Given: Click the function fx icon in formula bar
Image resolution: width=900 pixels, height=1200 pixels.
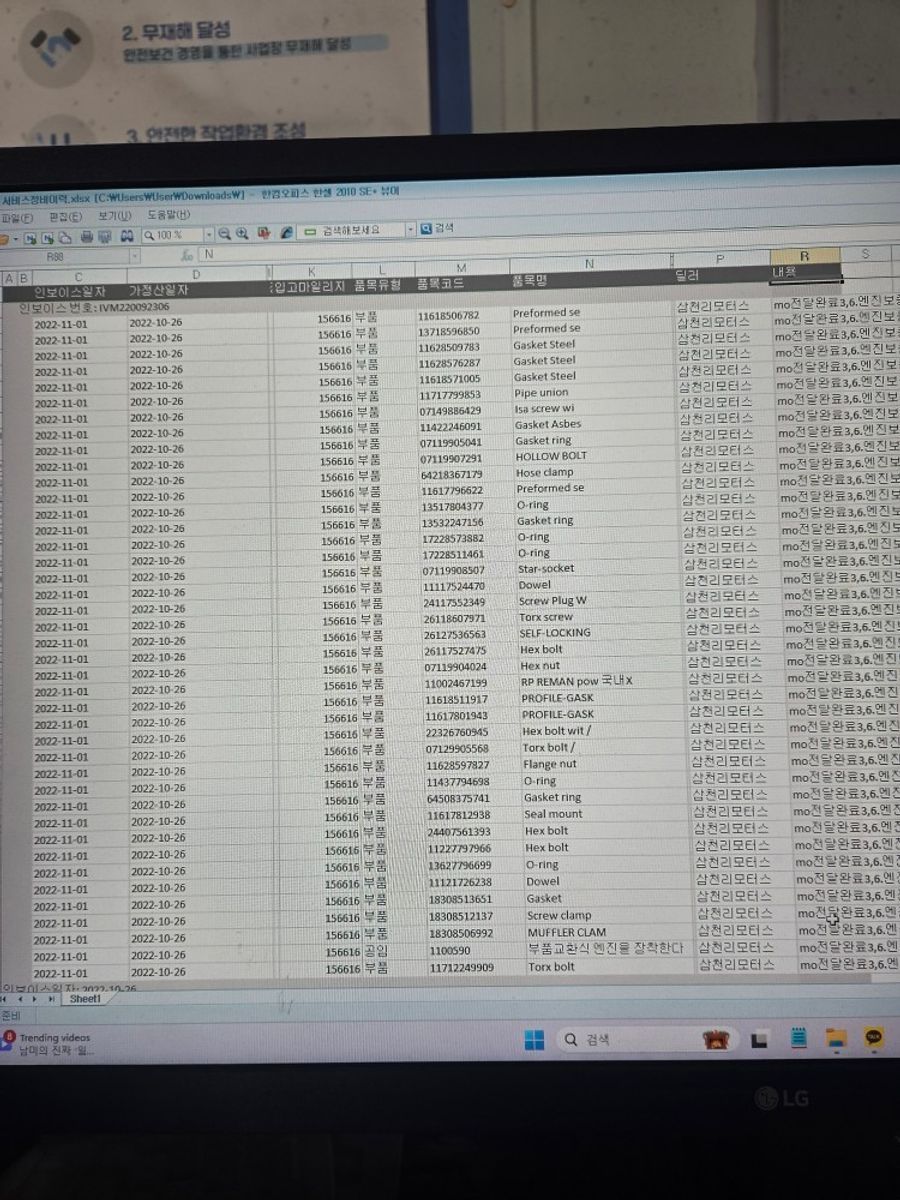Looking at the screenshot, I should [187, 255].
